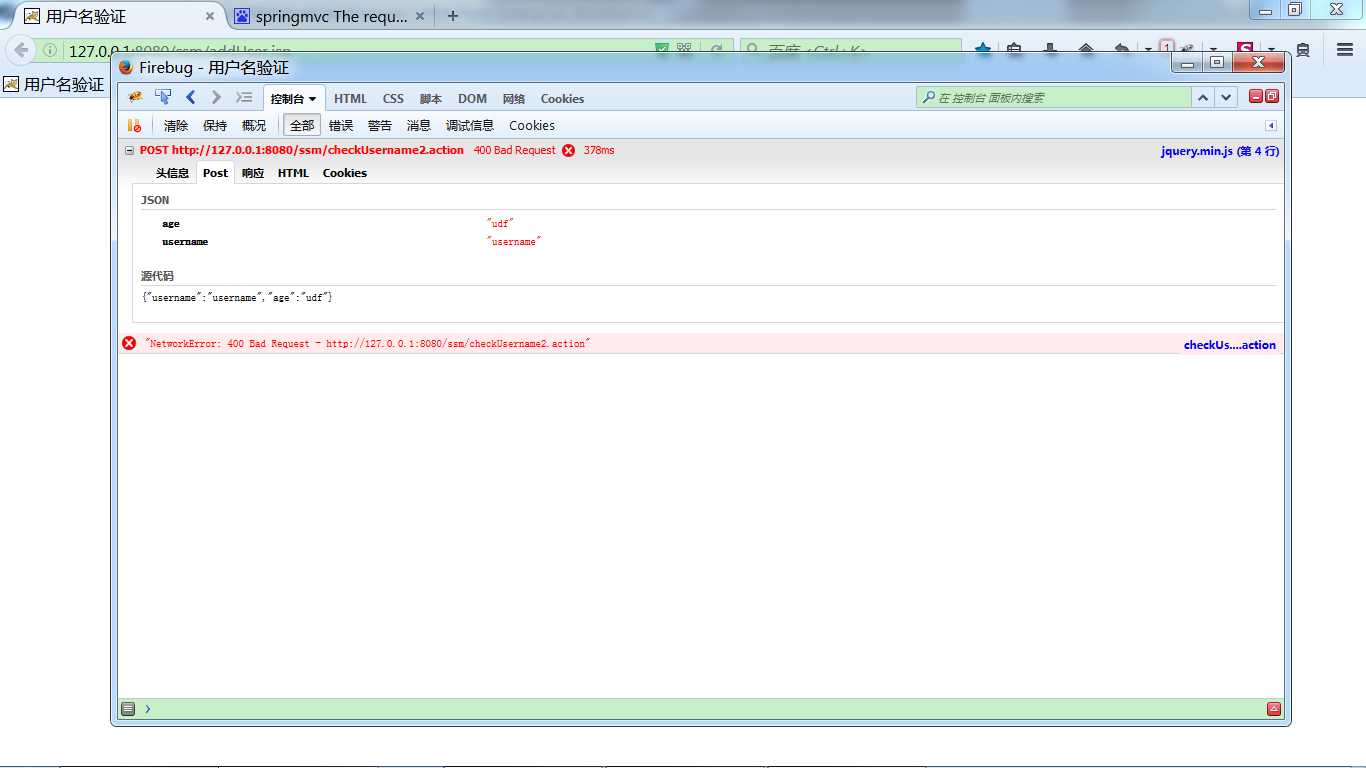1366x768 pixels.
Task: Select the 响应 request tab
Action: [x=253, y=173]
